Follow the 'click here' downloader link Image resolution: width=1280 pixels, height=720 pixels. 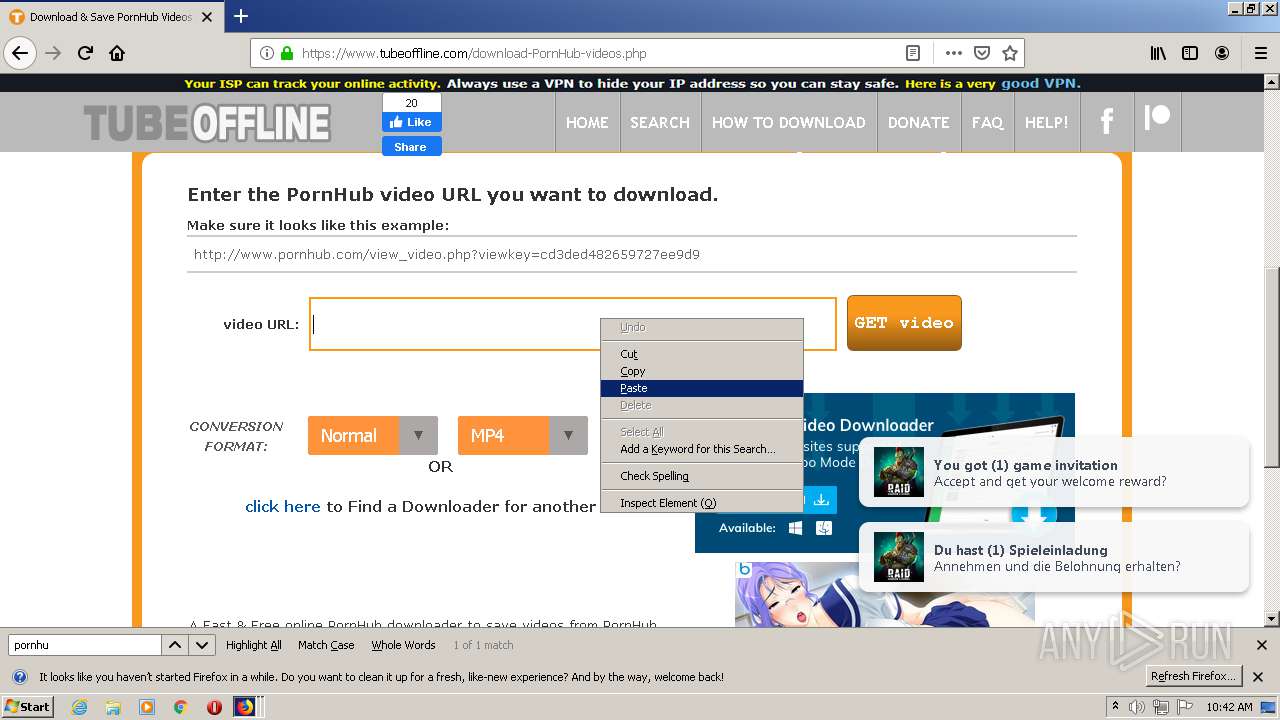(283, 506)
